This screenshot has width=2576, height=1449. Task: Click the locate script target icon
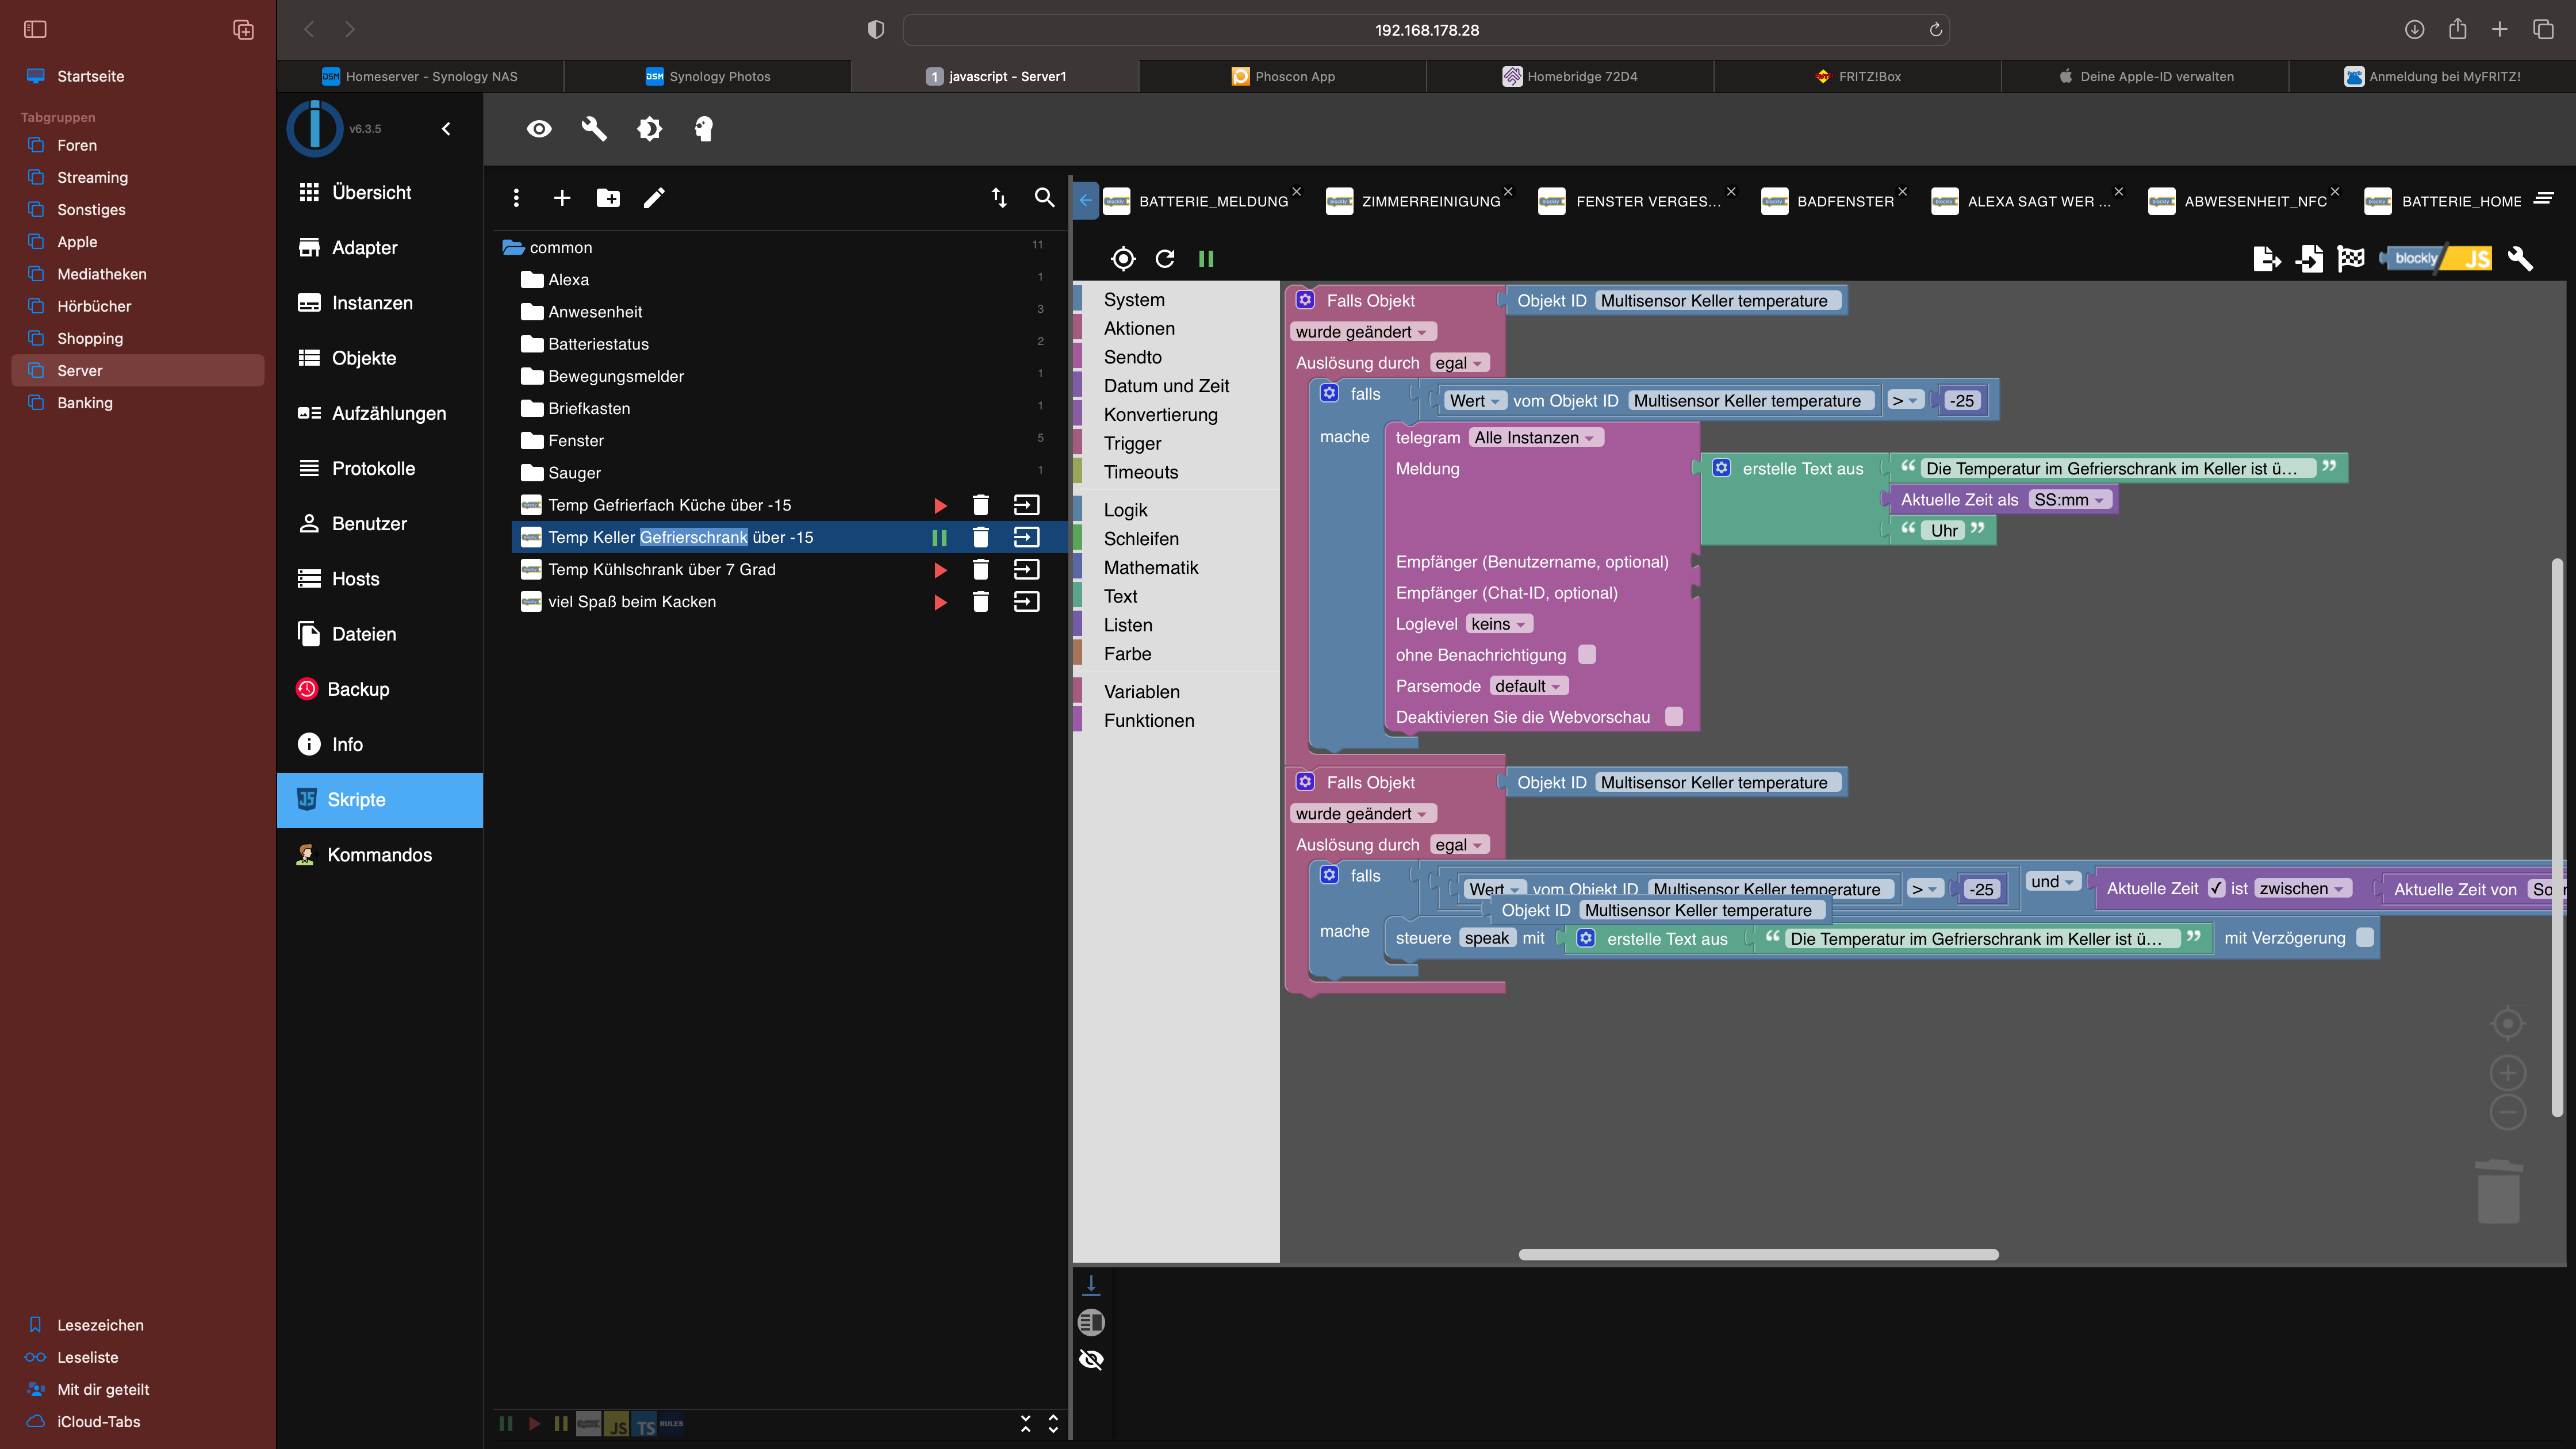[x=1123, y=259]
